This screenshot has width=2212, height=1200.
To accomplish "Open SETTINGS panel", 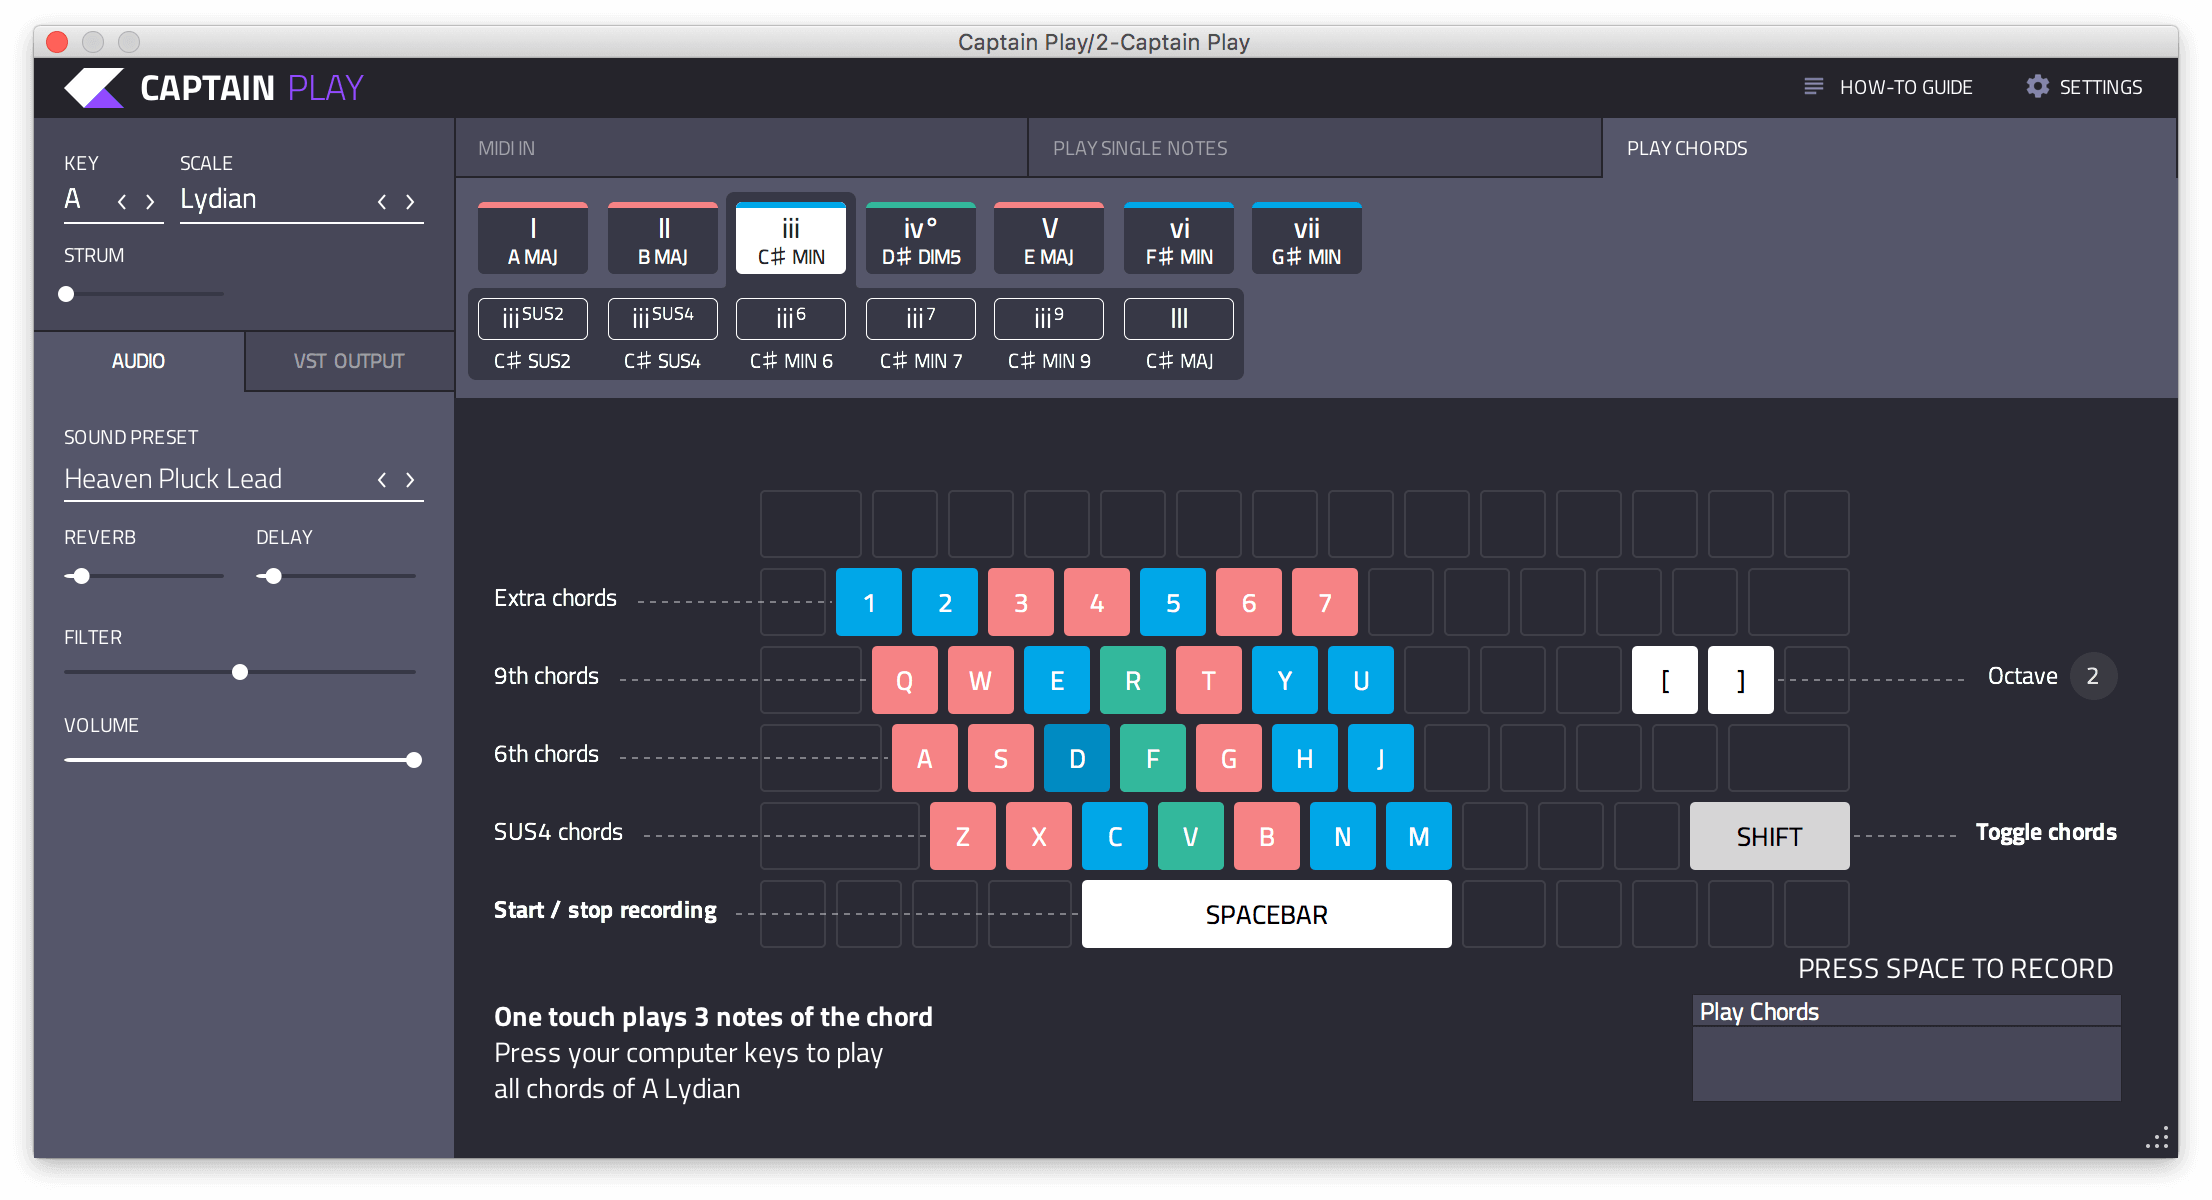I will pos(2089,86).
